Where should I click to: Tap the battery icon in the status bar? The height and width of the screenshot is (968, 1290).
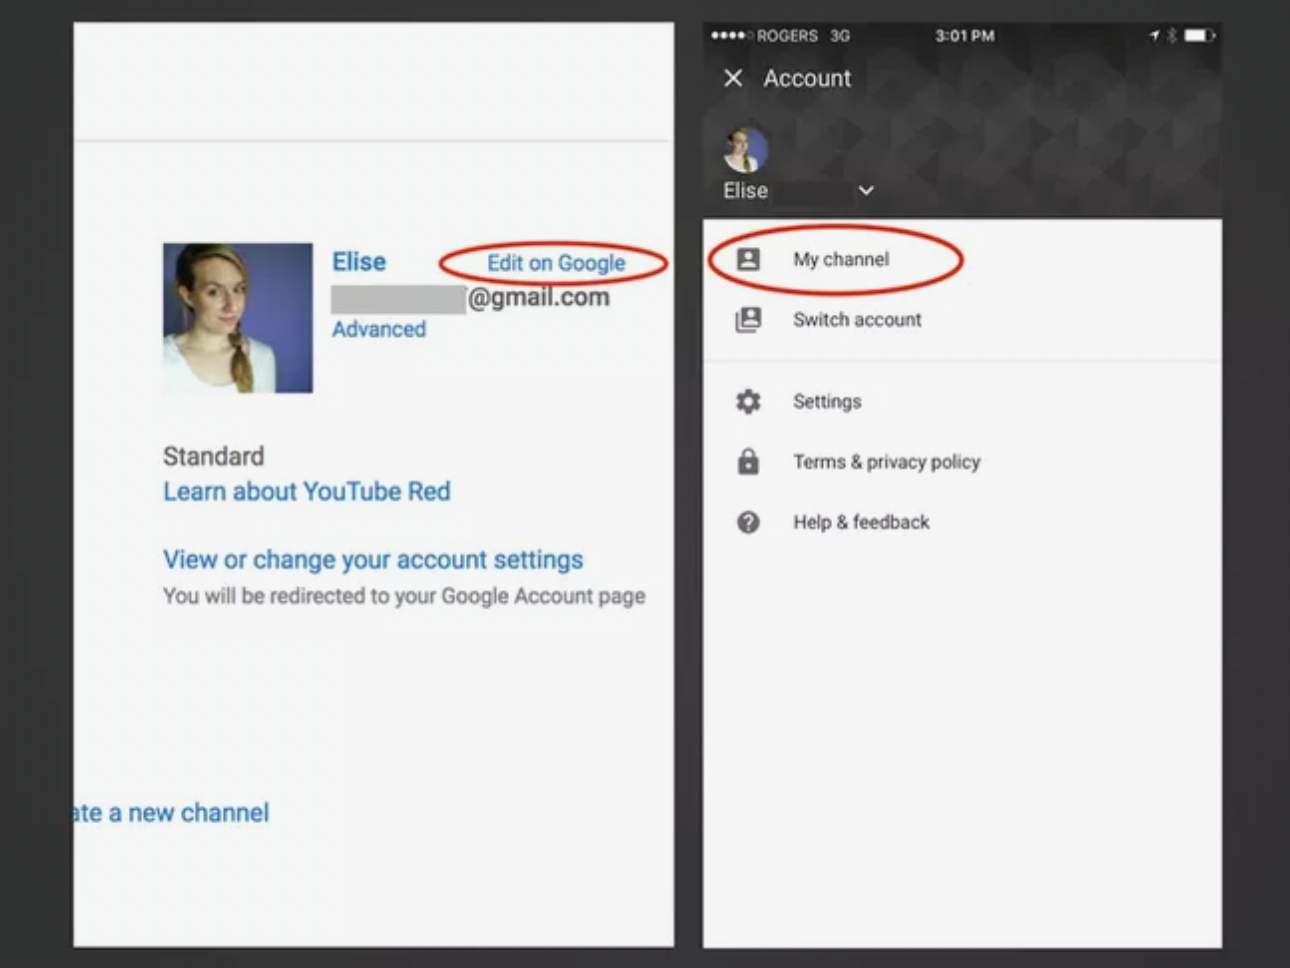pyautogui.click(x=1198, y=36)
